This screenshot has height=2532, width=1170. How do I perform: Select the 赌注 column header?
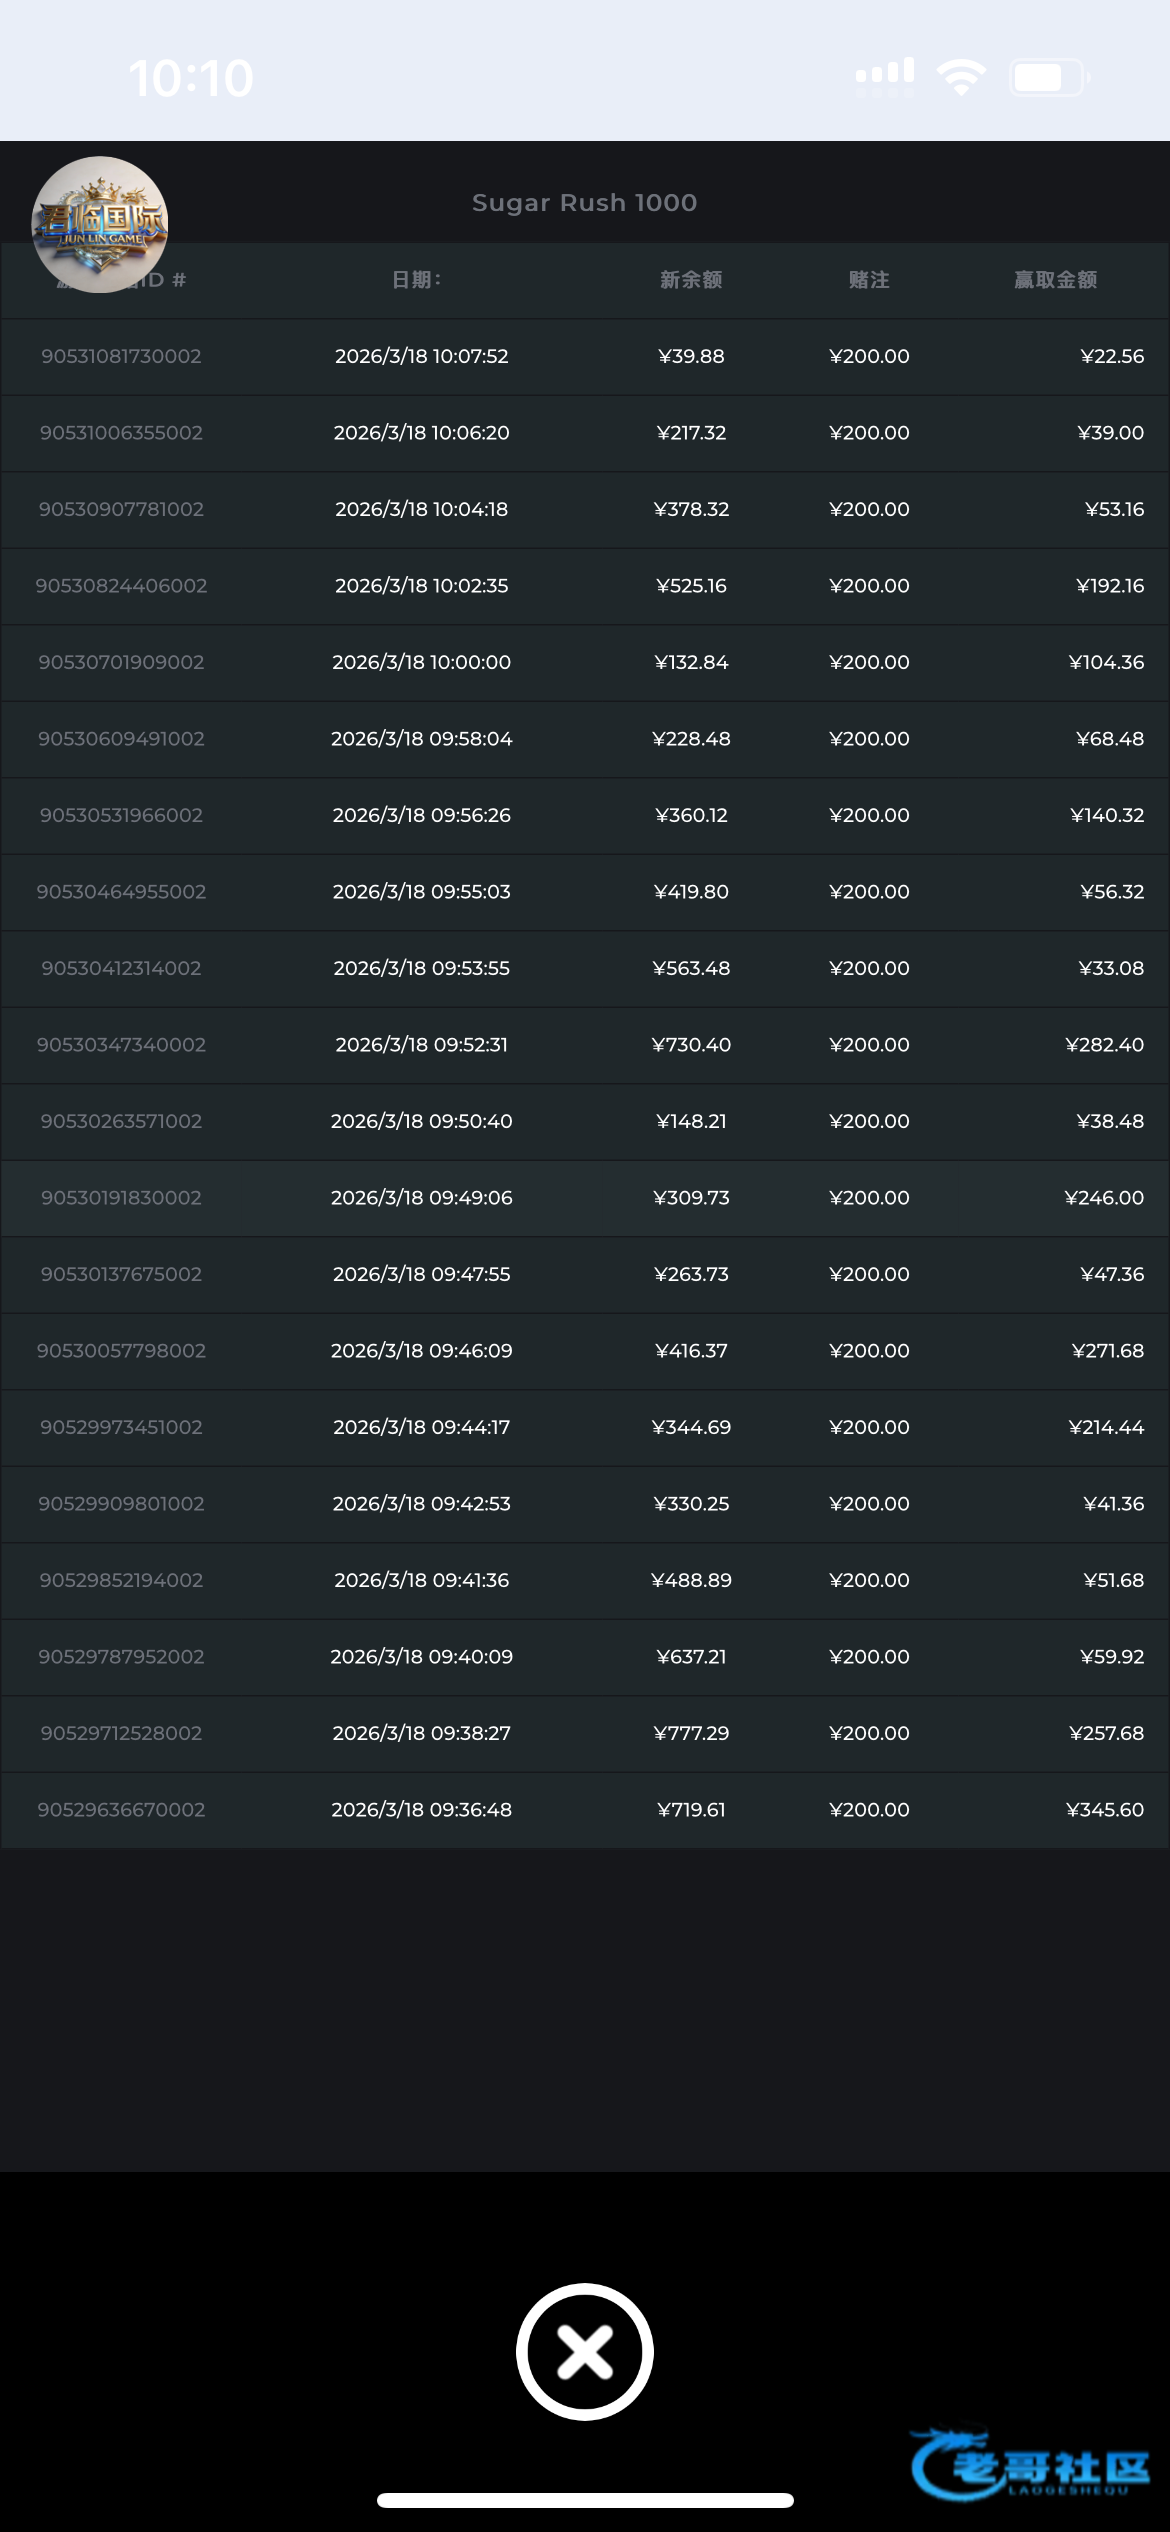coord(869,280)
